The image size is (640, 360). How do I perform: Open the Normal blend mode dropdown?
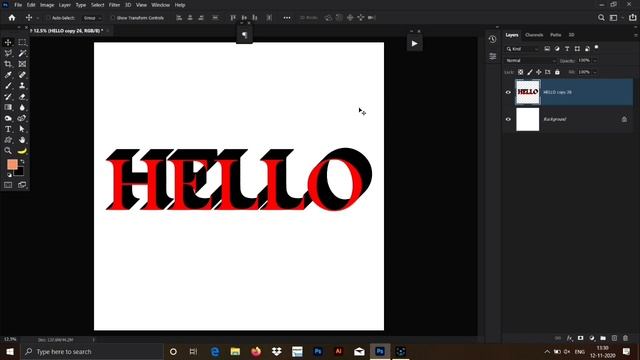coord(531,61)
